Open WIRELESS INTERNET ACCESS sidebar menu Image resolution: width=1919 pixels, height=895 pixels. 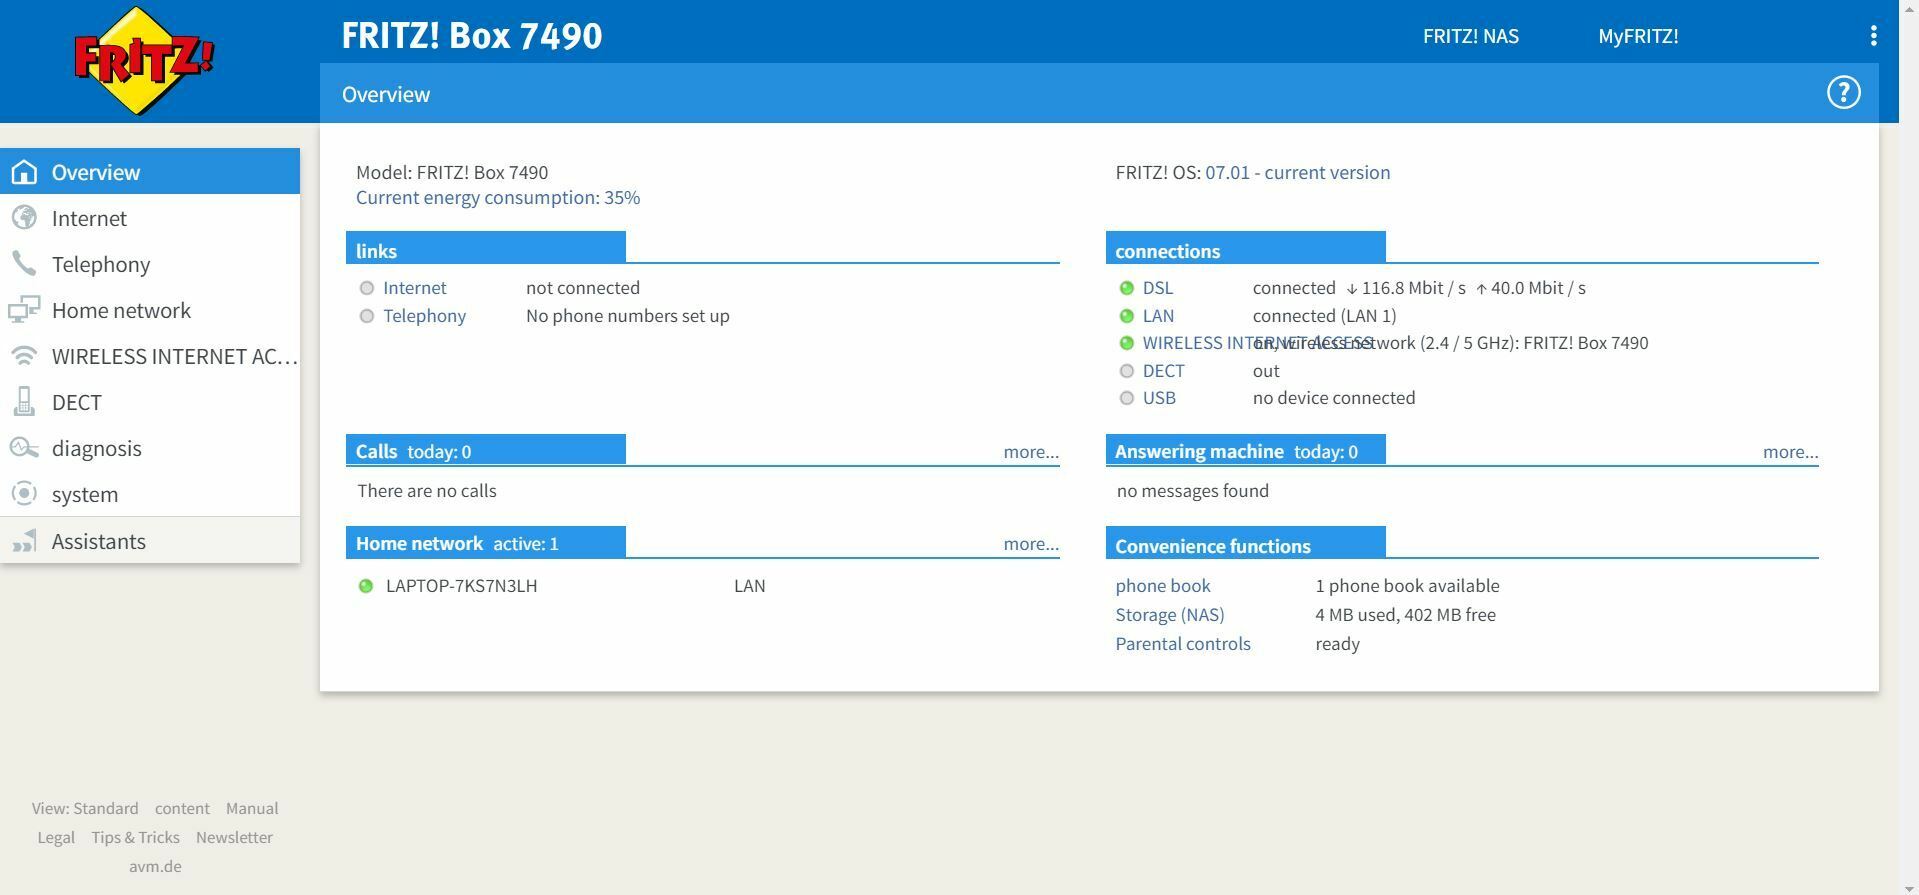[x=150, y=356]
